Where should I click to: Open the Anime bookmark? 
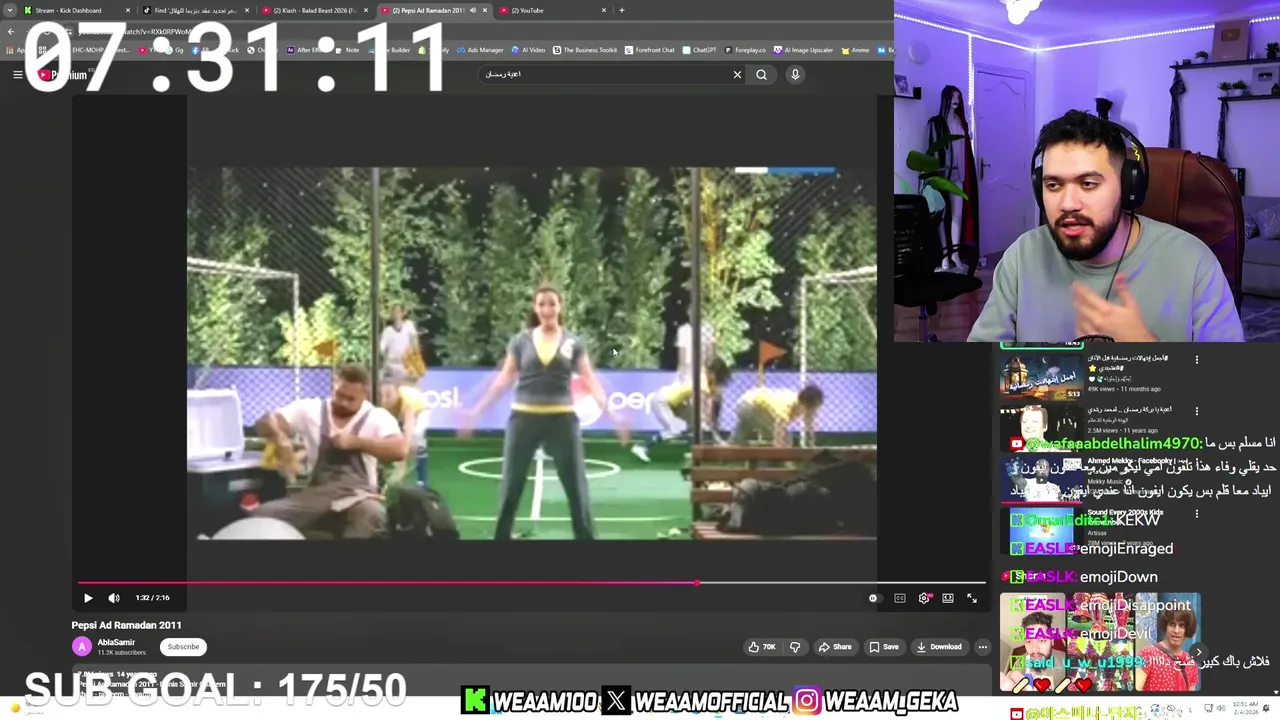(856, 50)
